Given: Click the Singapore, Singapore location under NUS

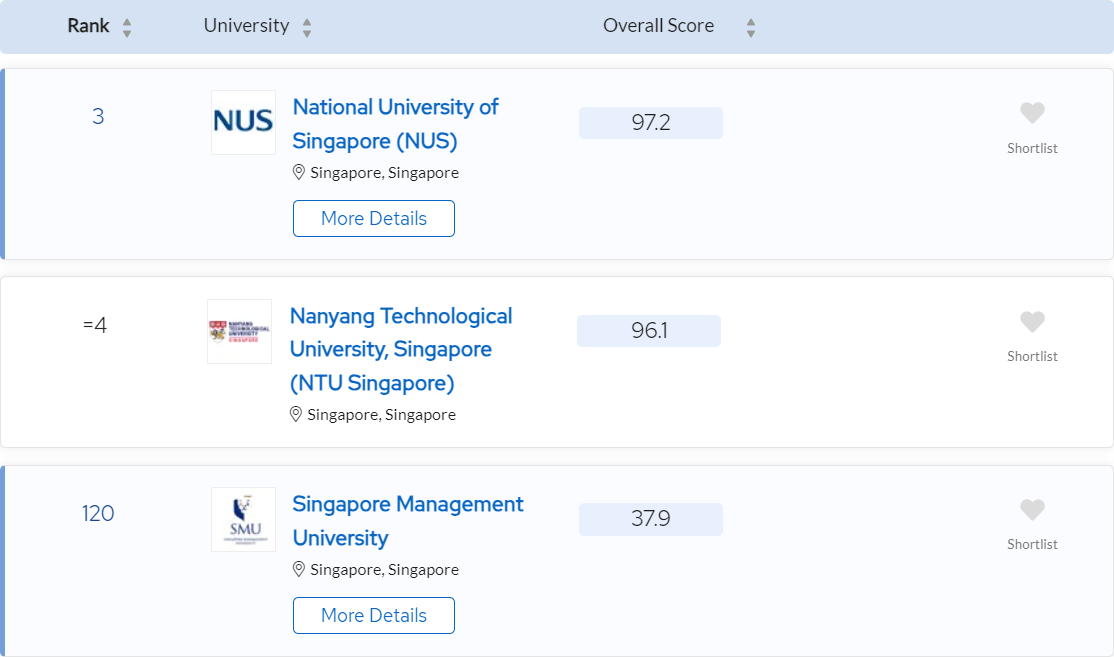Looking at the screenshot, I should coord(384,173).
